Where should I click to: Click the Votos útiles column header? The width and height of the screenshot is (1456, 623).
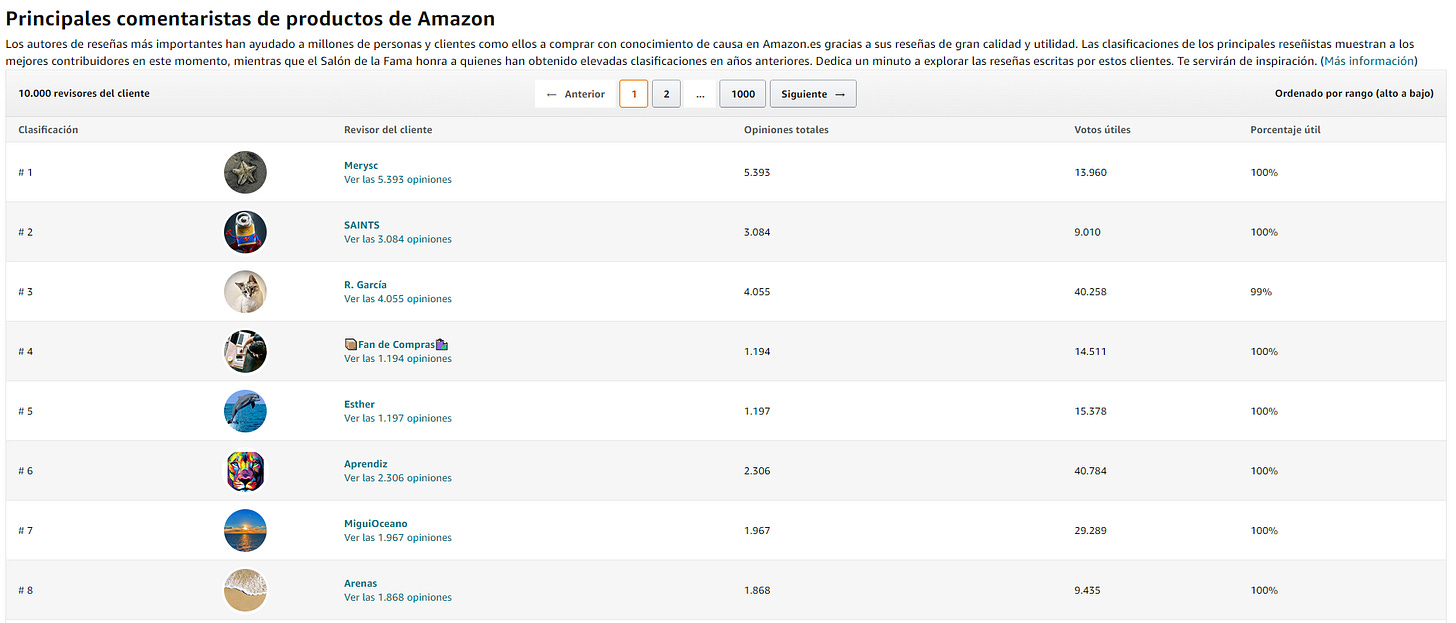click(x=1102, y=130)
